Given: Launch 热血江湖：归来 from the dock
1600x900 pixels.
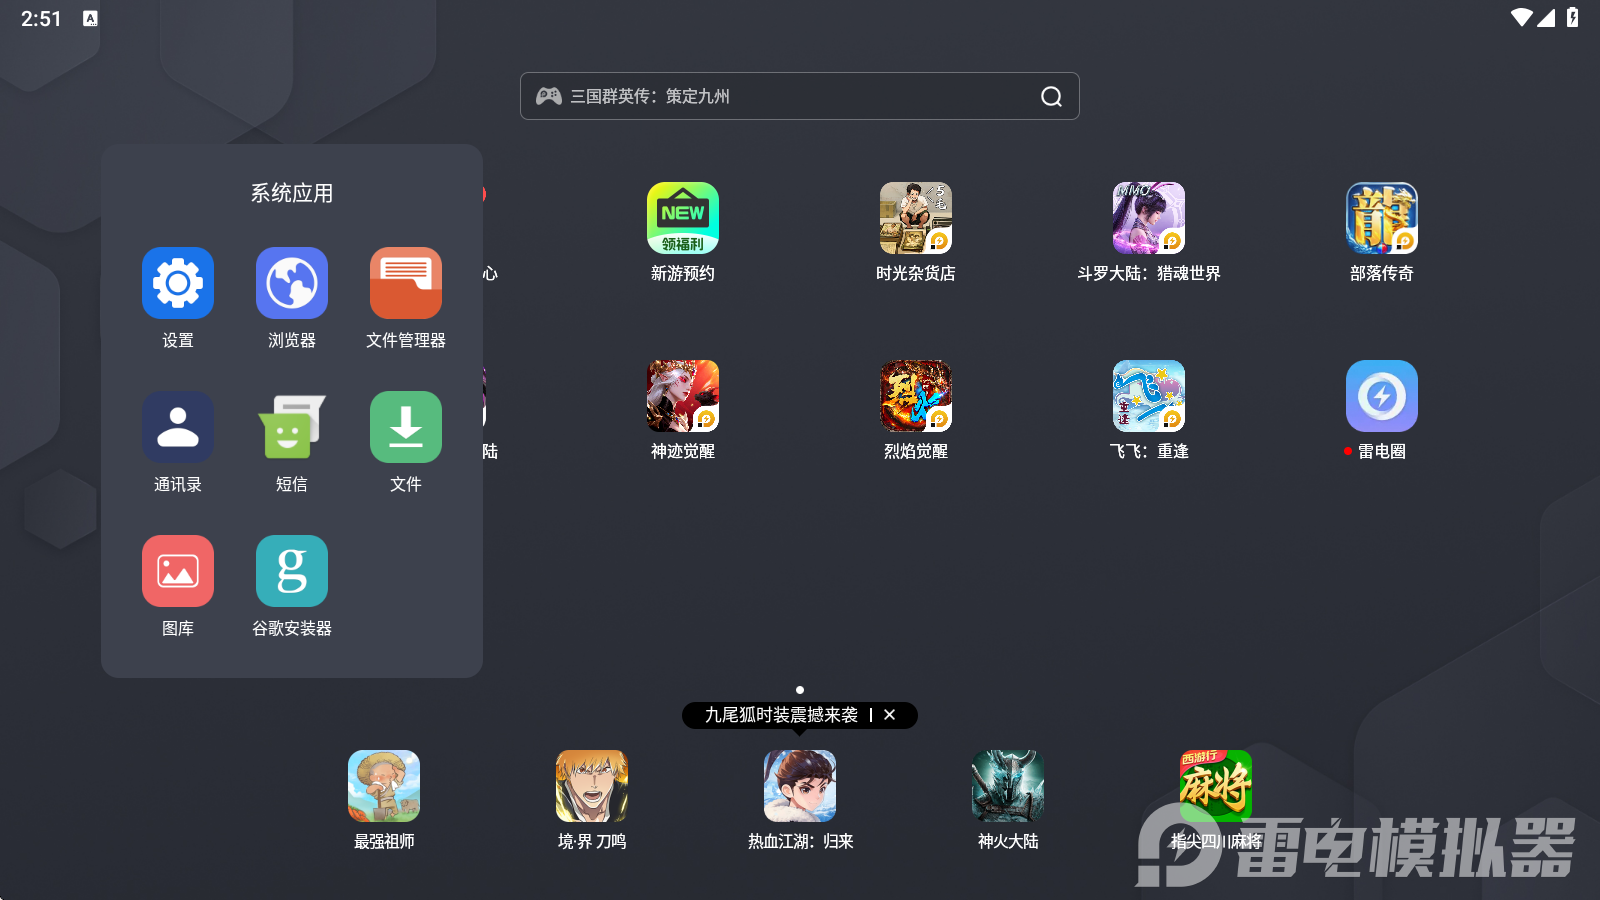Looking at the screenshot, I should (800, 786).
